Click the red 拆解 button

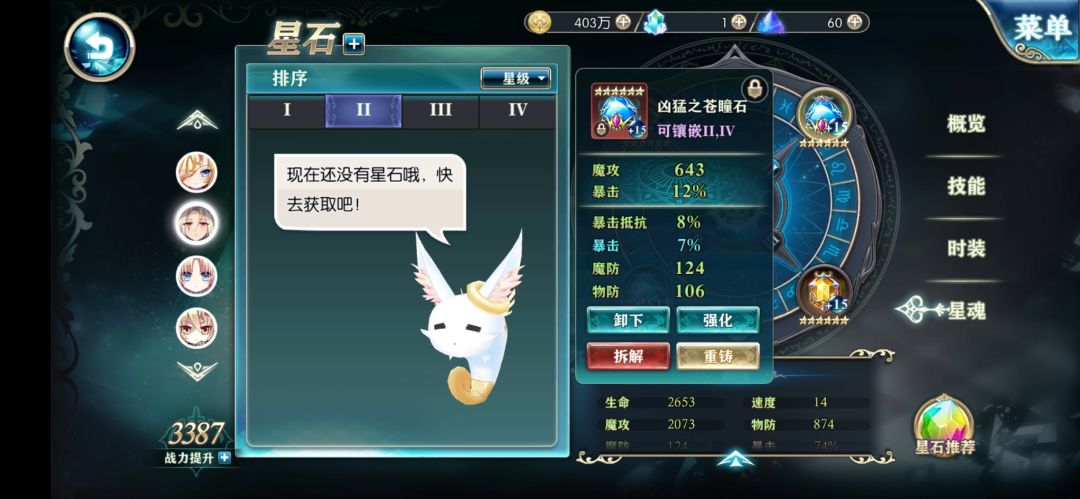pyautogui.click(x=627, y=356)
